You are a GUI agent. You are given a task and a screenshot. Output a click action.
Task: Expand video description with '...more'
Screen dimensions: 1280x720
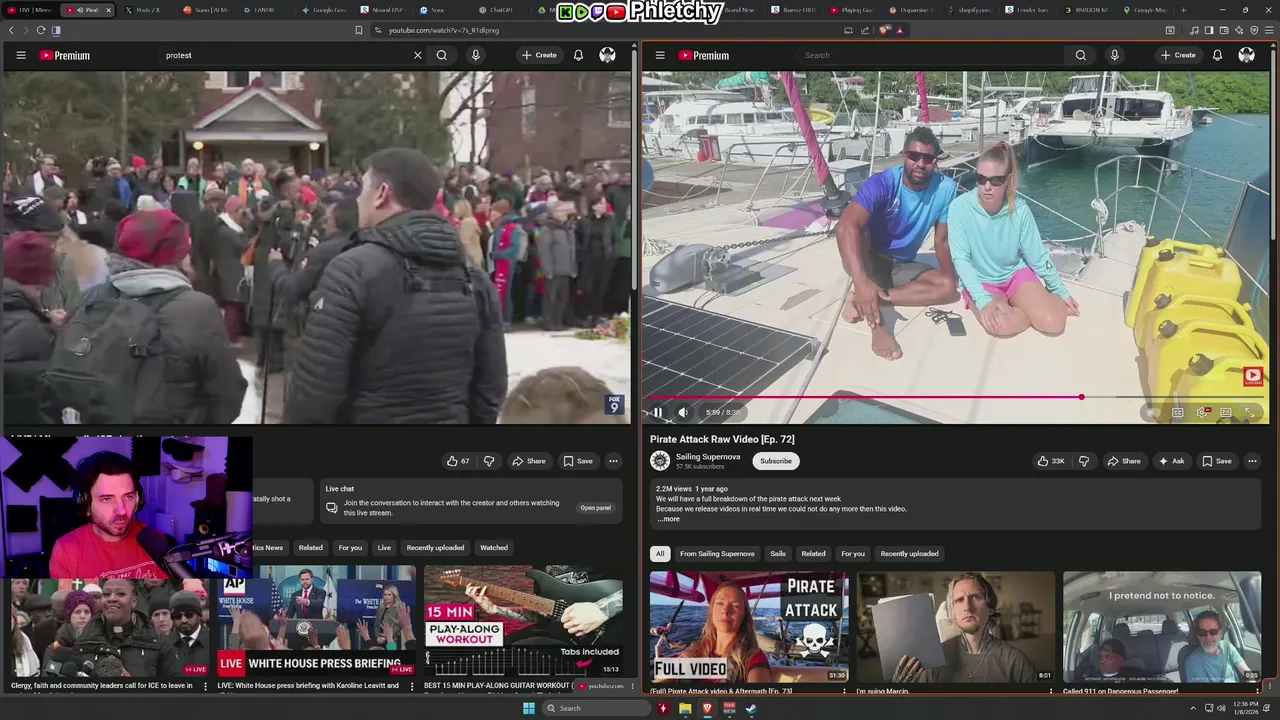click(x=668, y=519)
